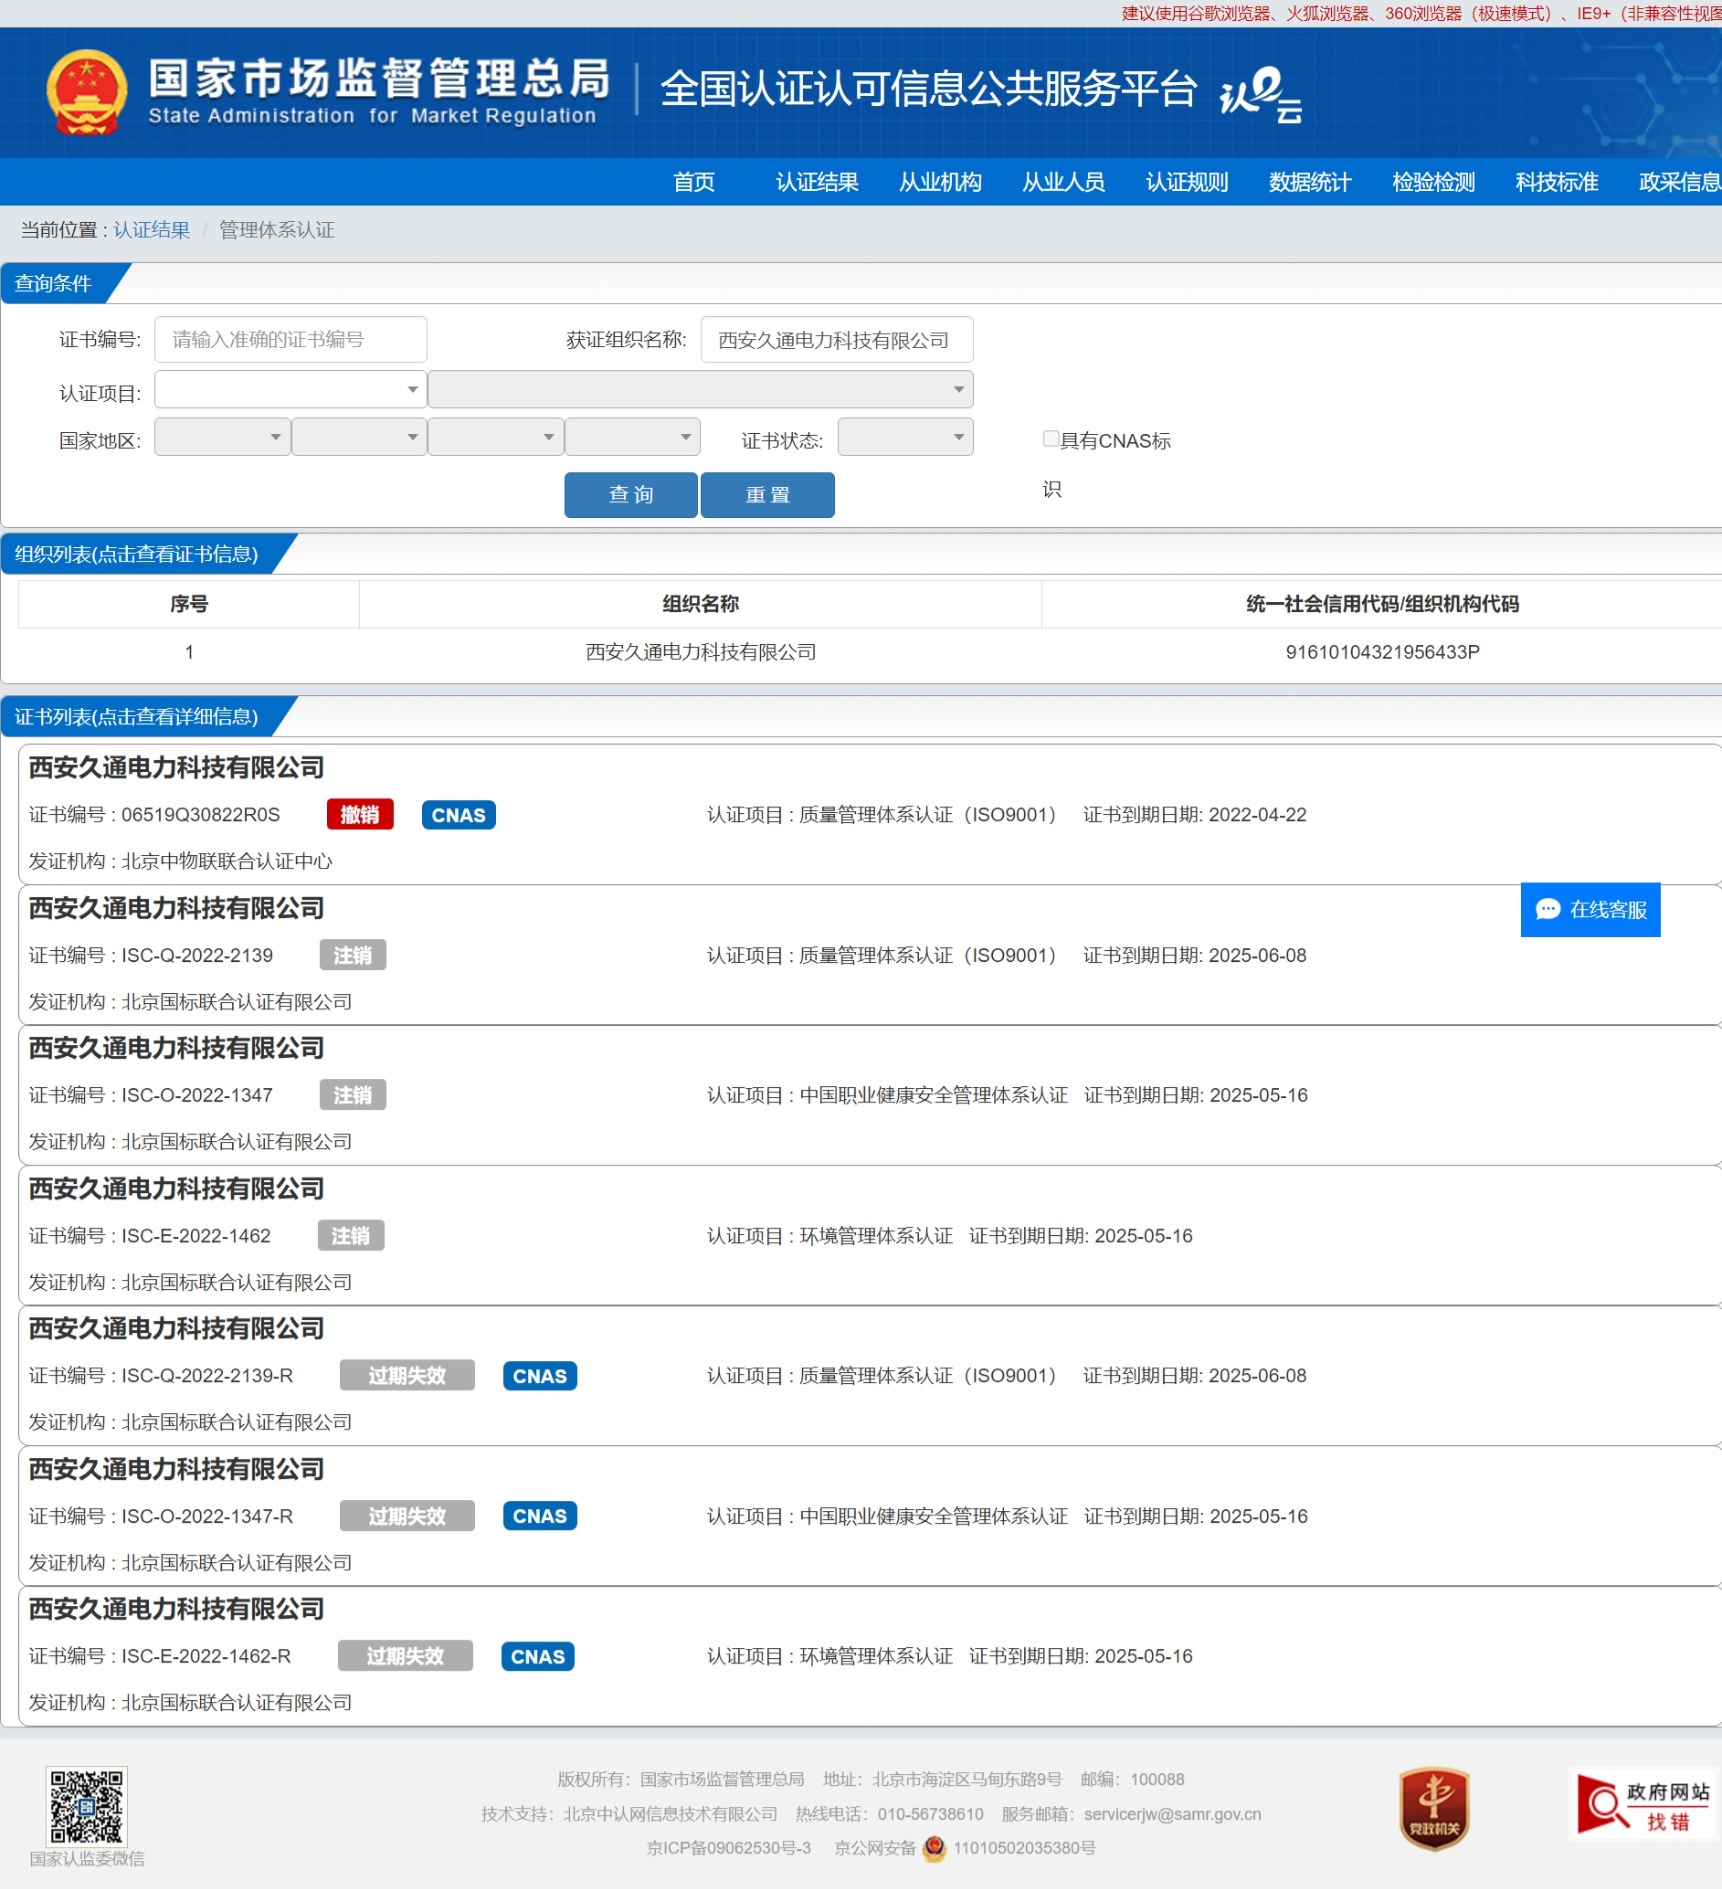Click 证书列表(点击查看详细信息) section header

136,717
